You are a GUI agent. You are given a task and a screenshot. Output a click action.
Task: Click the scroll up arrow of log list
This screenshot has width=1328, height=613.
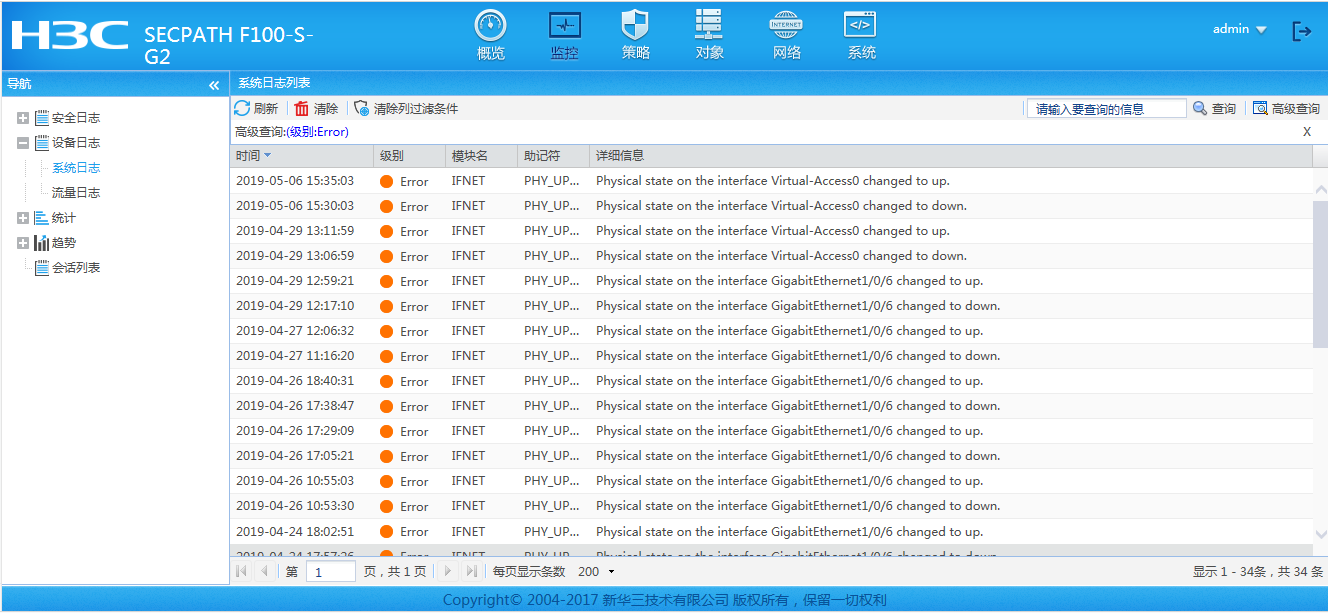point(1320,189)
